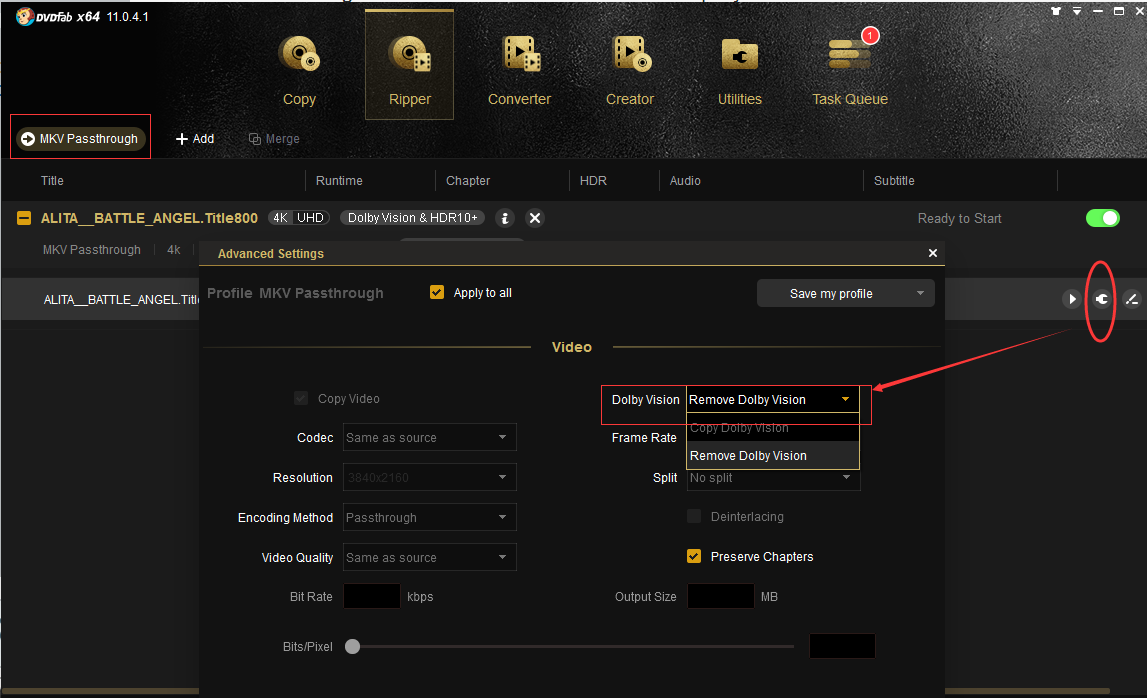Open the Copy module
Screen dimensions: 1147x698
point(299,70)
